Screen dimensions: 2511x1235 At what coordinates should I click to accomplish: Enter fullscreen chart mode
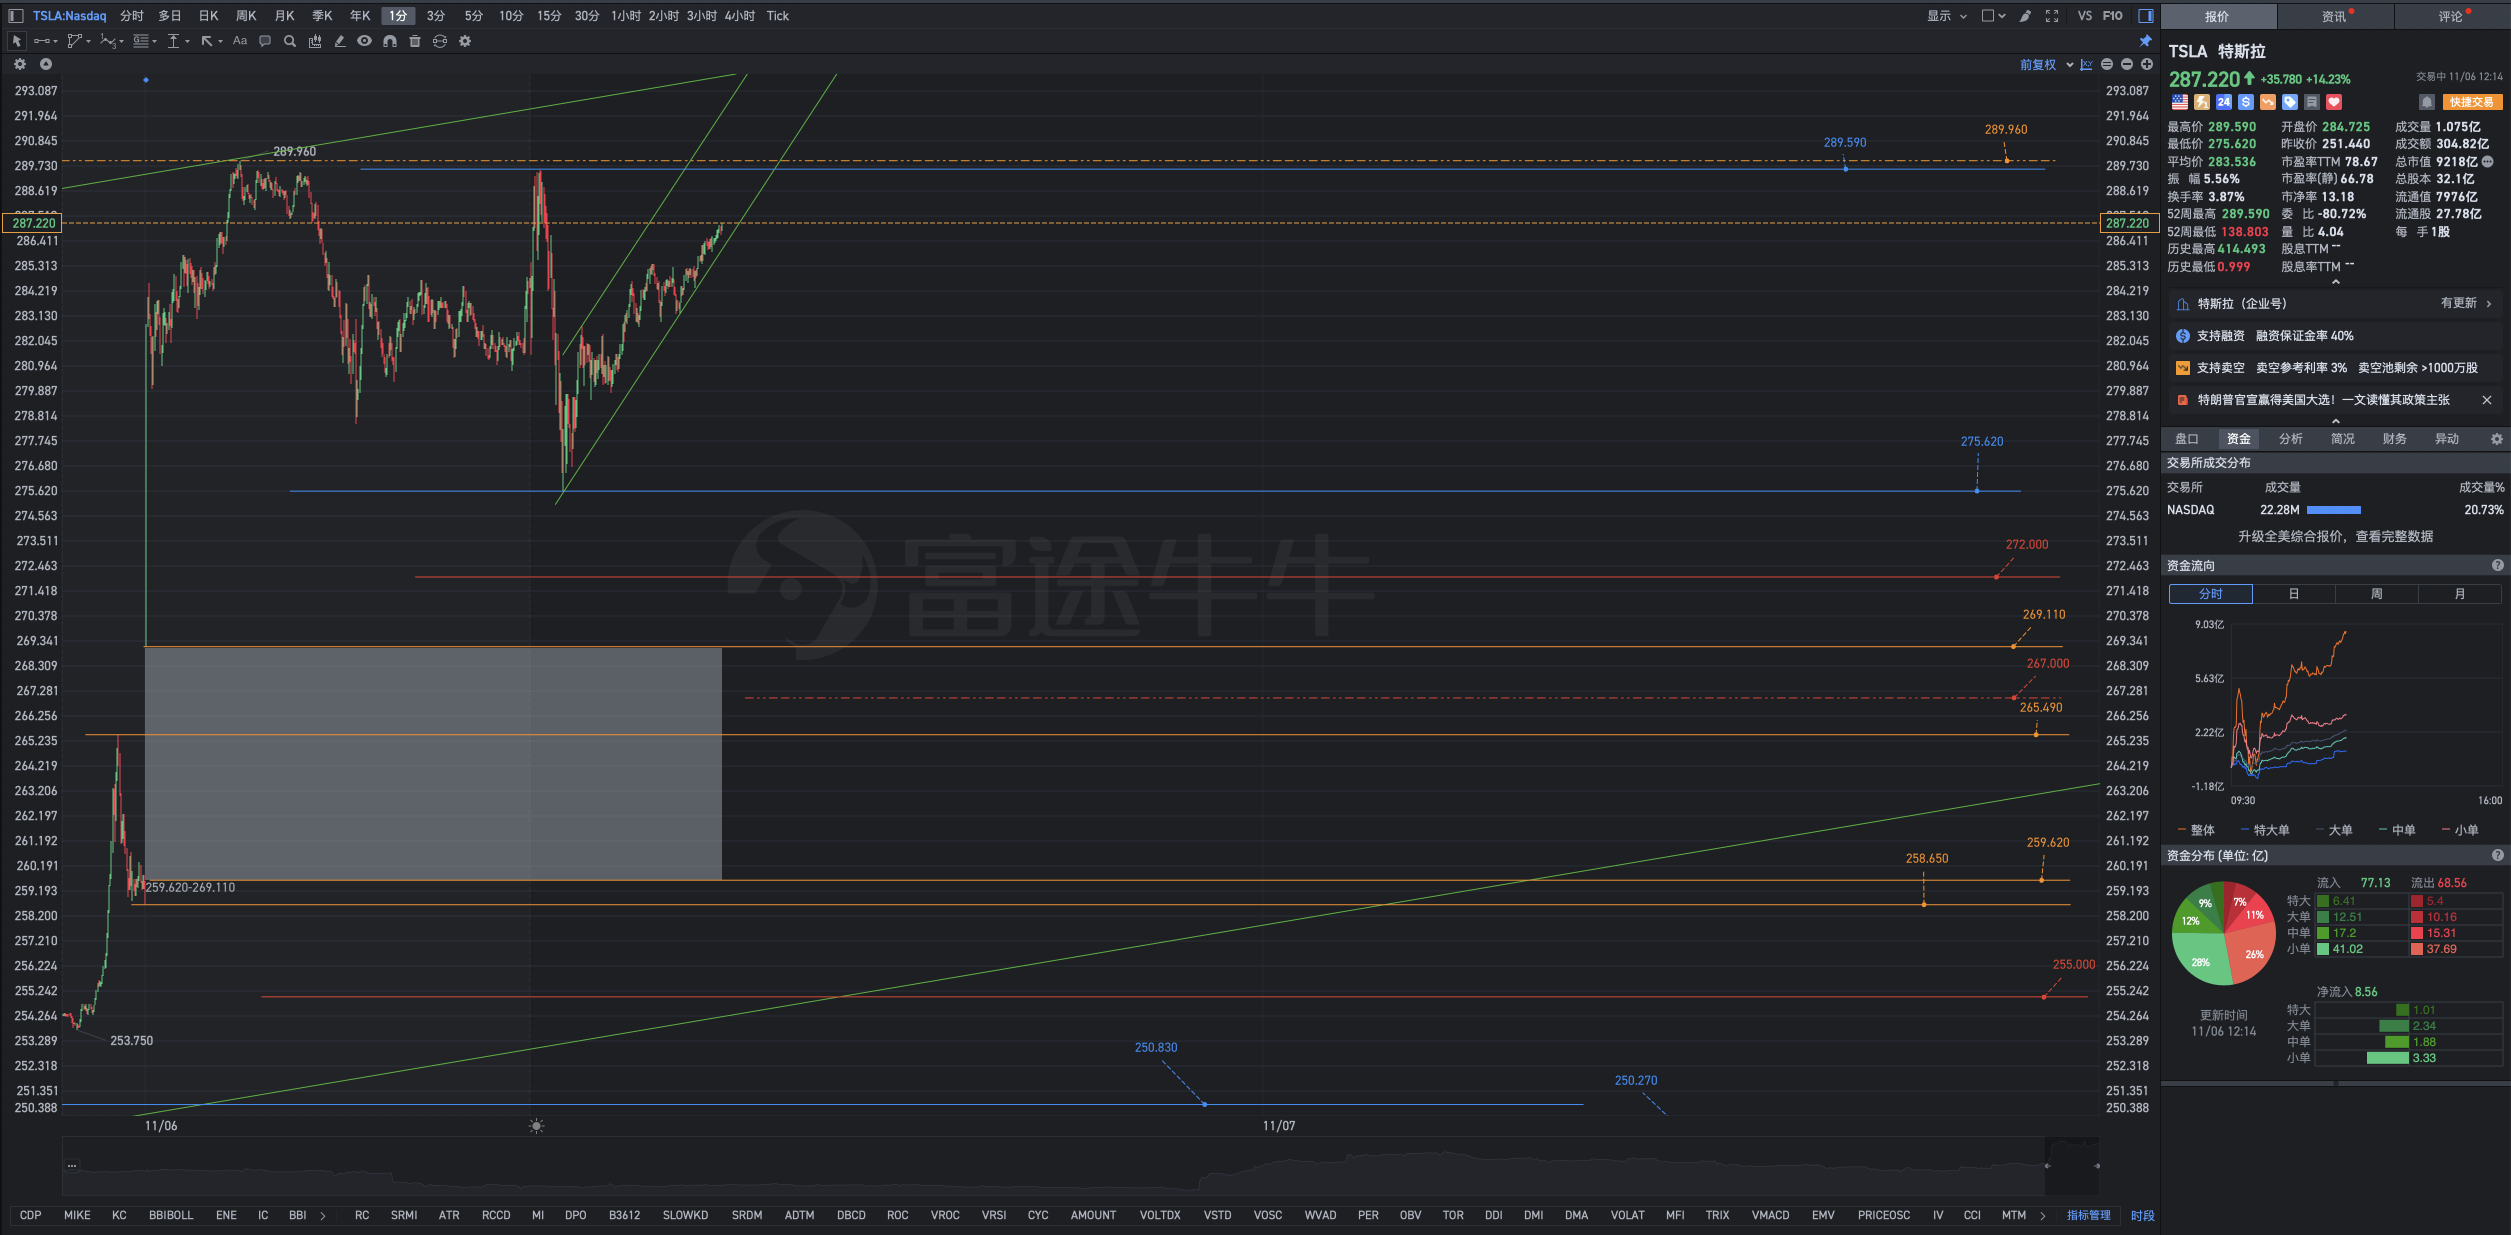[2052, 16]
